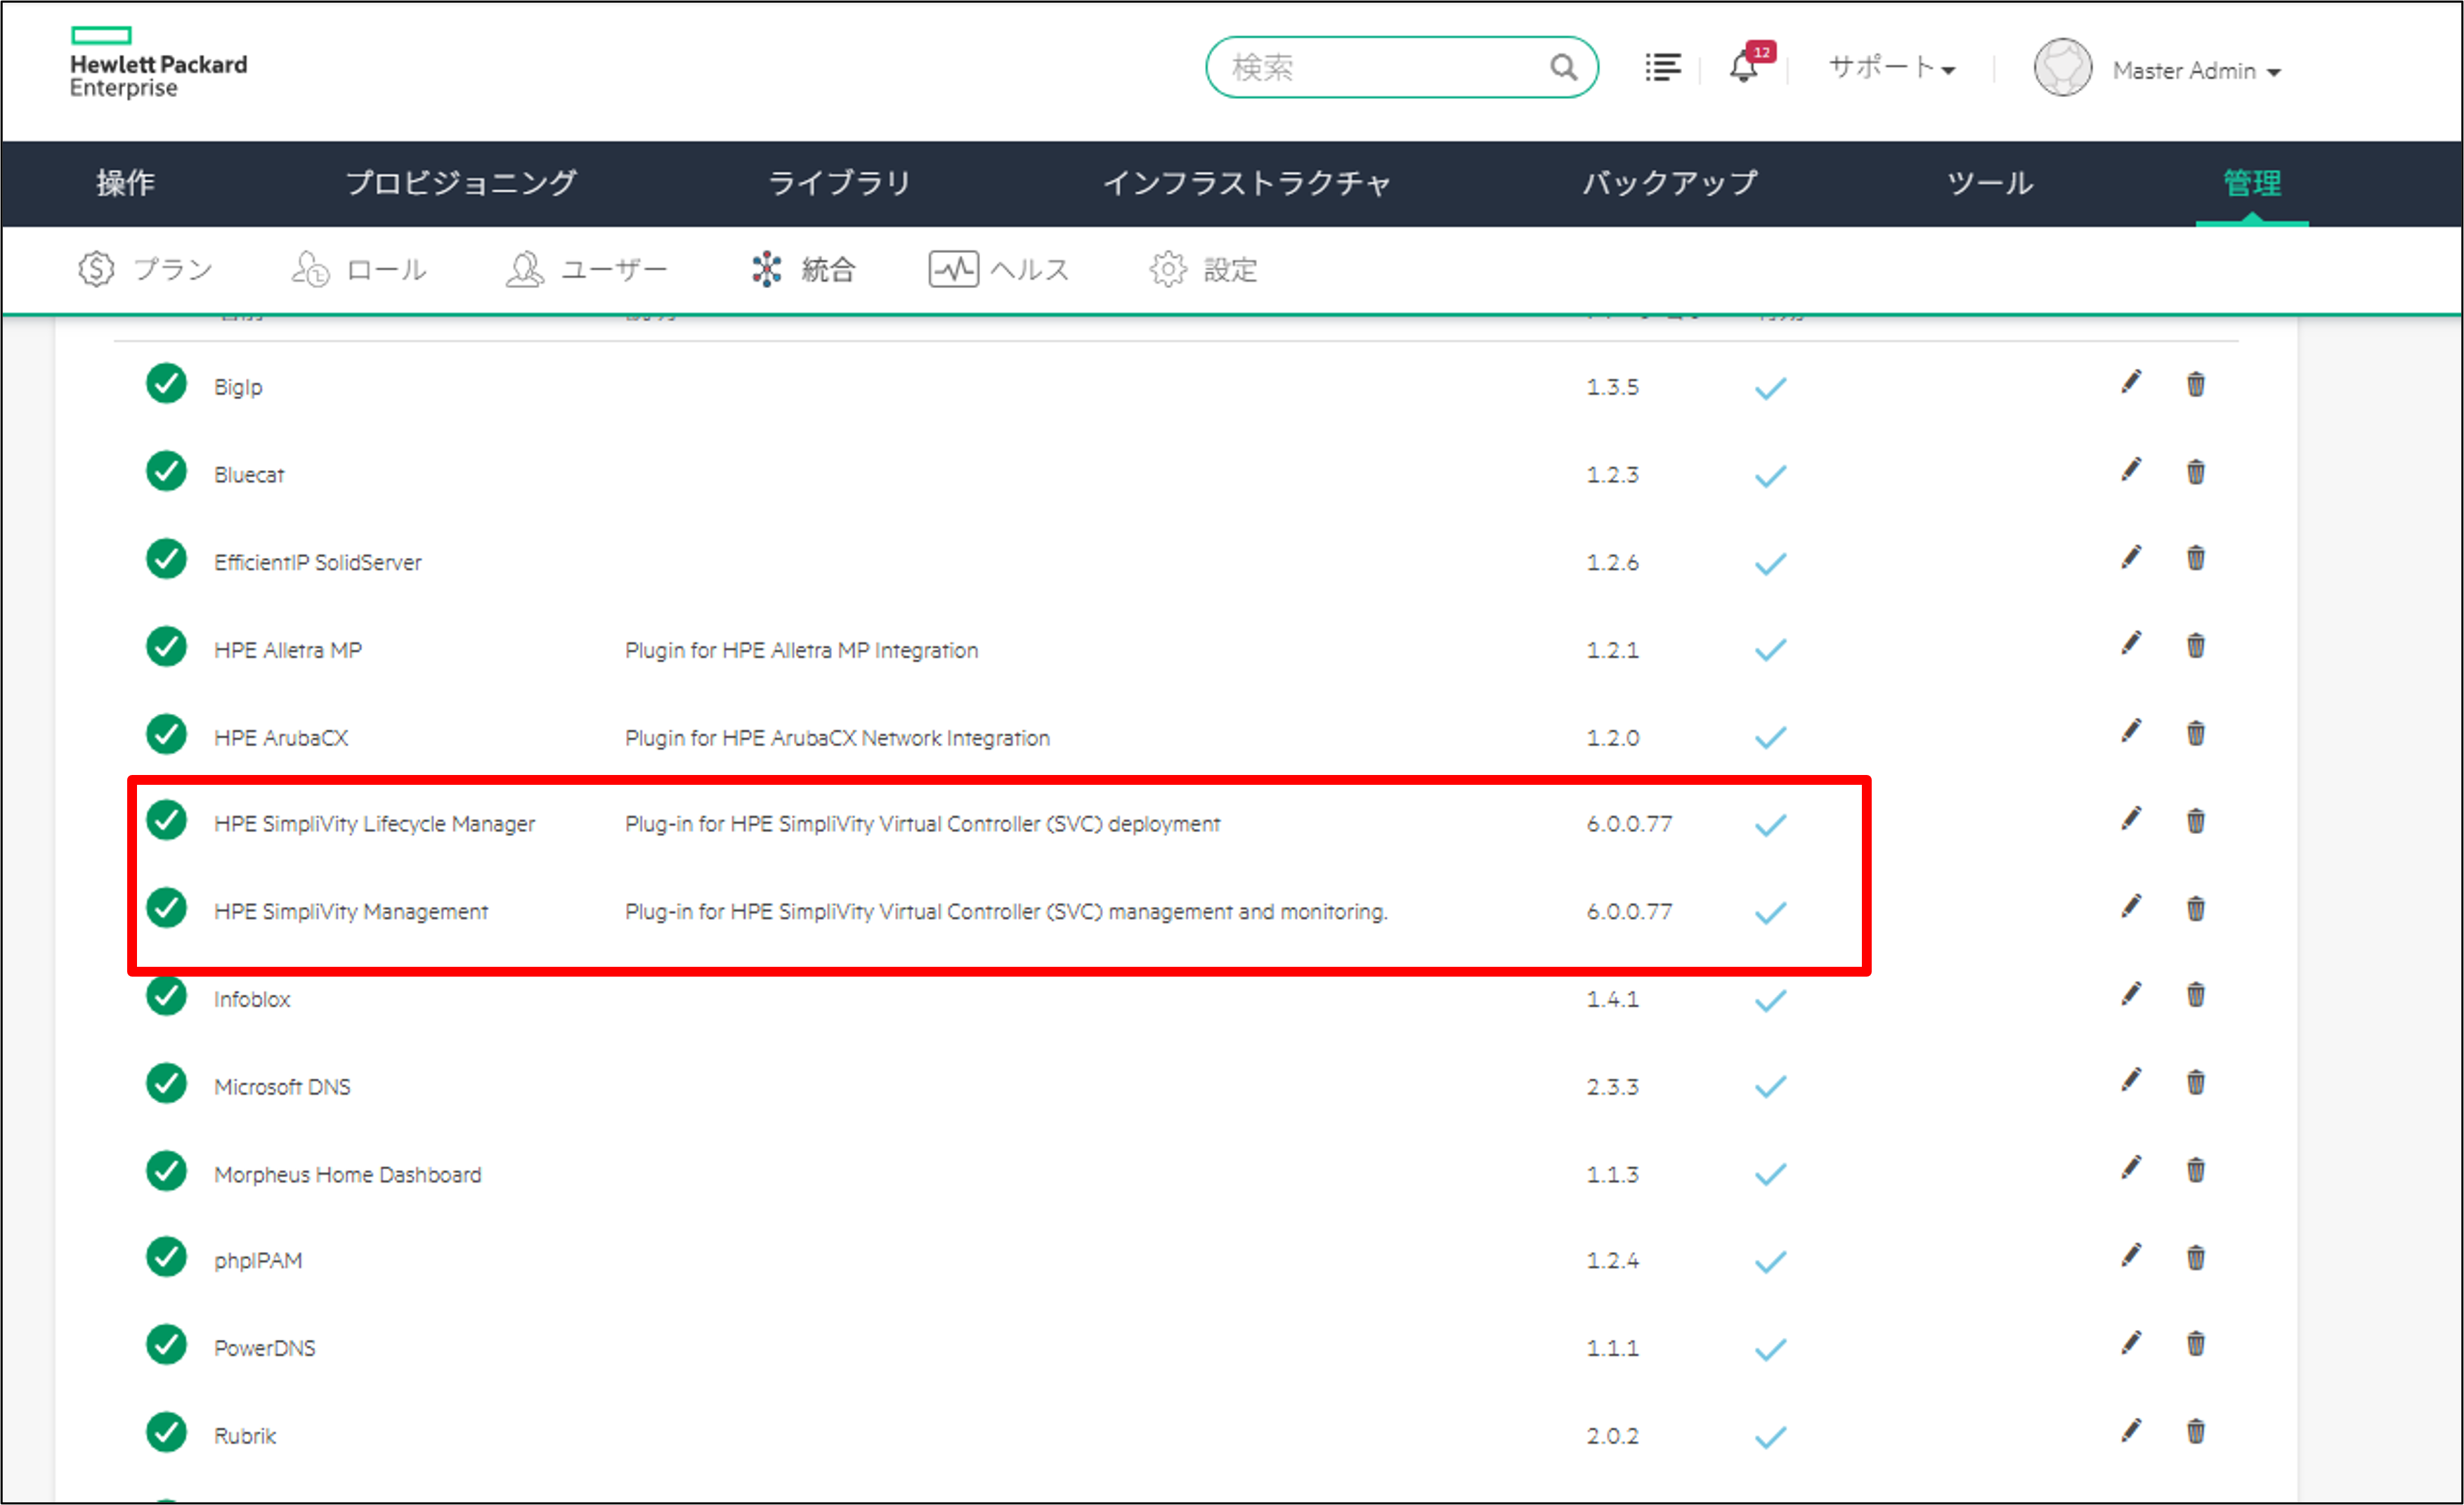Image resolution: width=2464 pixels, height=1505 pixels.
Task: Edit HPE SimpliVity Lifecycle Manager pencil icon
Action: coord(2131,820)
